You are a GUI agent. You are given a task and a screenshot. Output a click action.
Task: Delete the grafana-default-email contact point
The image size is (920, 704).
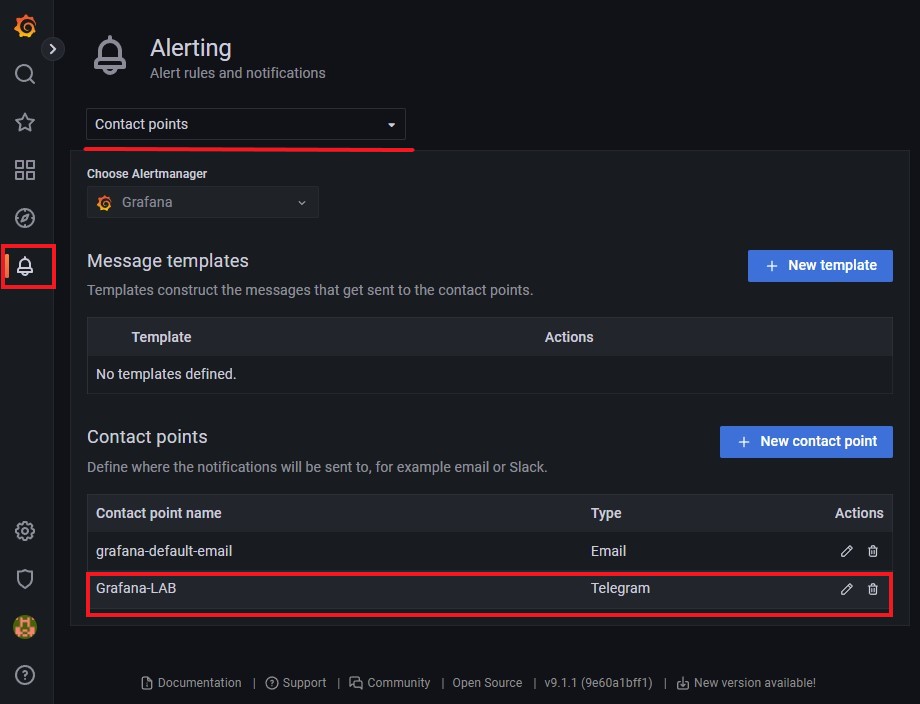click(x=873, y=551)
